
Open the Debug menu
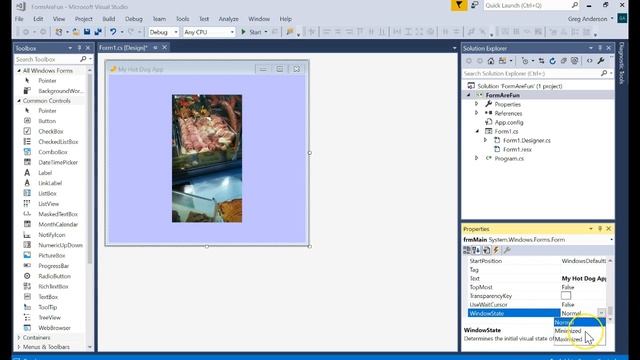pos(133,19)
